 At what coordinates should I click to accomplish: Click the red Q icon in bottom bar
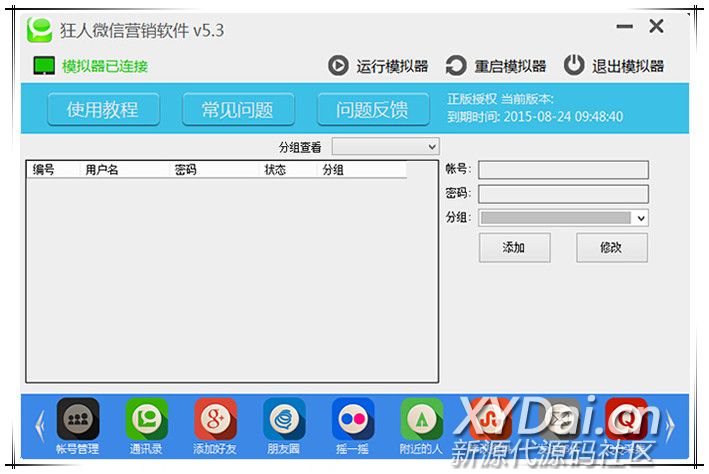tap(627, 419)
